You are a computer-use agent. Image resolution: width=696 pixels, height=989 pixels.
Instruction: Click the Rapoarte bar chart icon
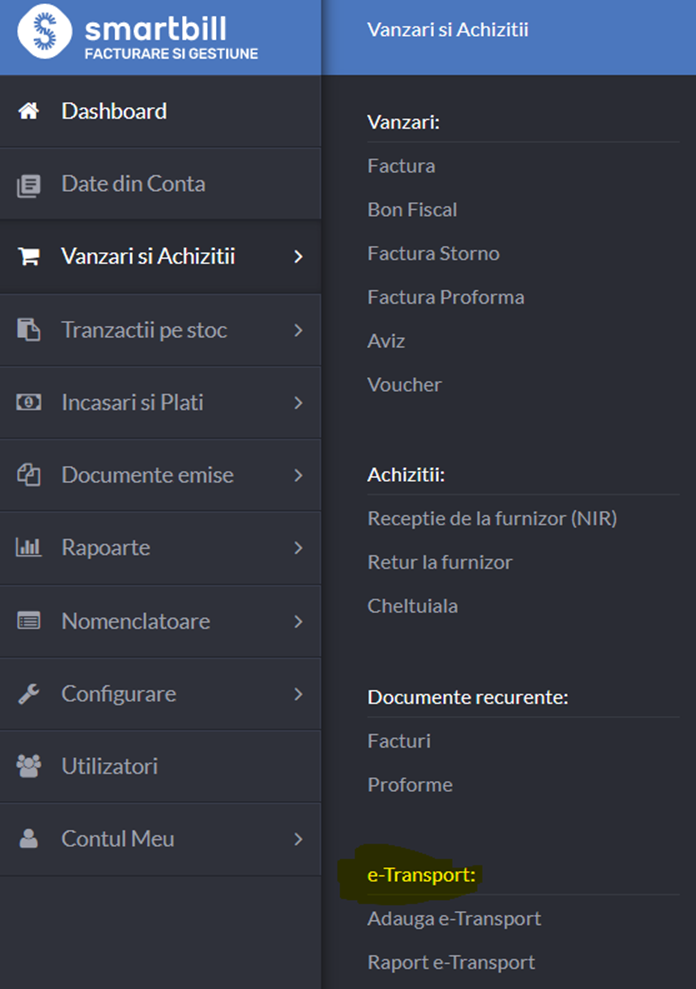coord(28,547)
